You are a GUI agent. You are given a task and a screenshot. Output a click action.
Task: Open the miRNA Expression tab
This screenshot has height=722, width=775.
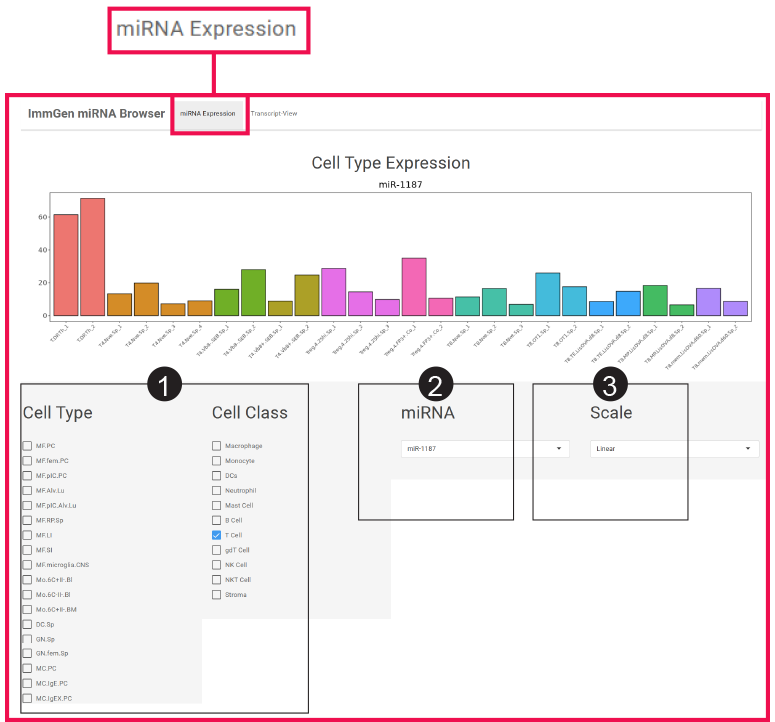click(208, 114)
